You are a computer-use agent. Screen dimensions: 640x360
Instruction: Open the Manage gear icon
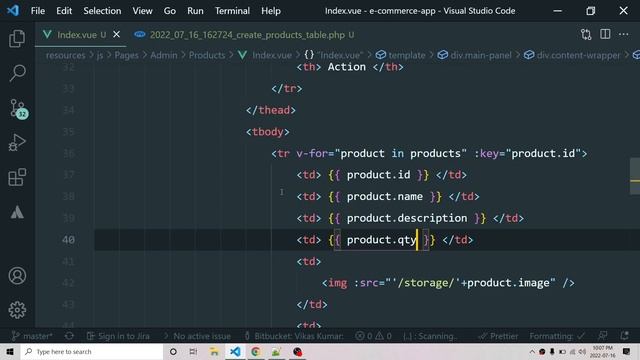[x=17, y=310]
